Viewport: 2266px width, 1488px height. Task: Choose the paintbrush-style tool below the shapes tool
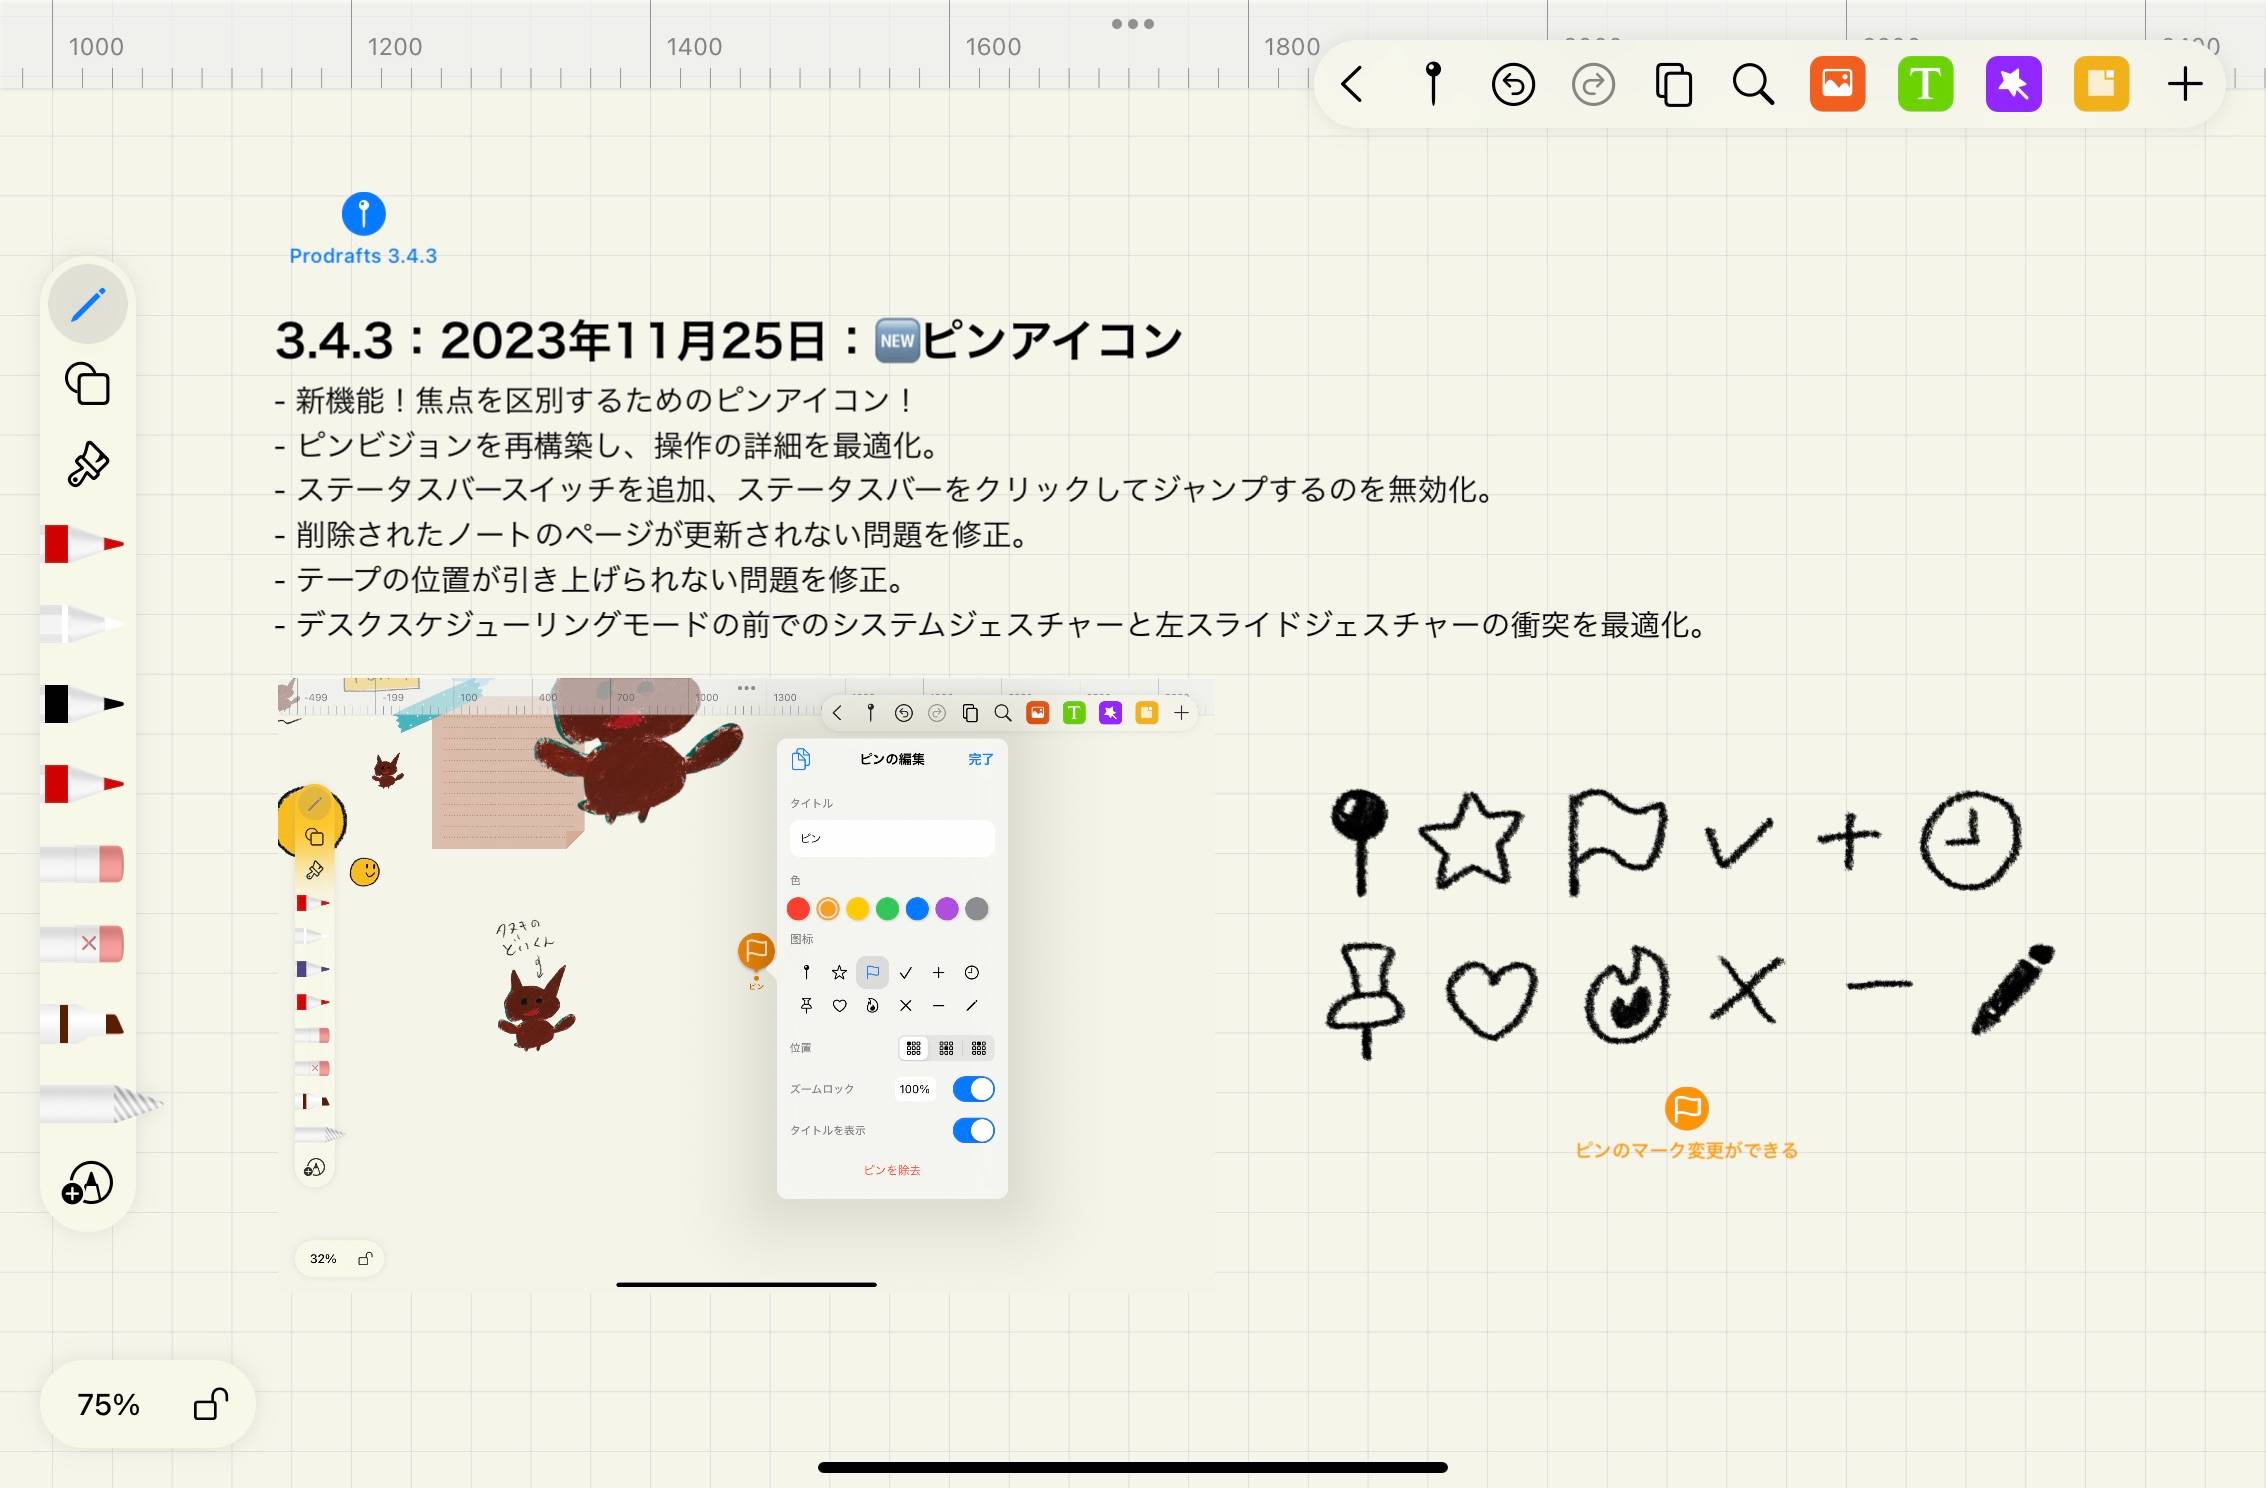tap(88, 464)
